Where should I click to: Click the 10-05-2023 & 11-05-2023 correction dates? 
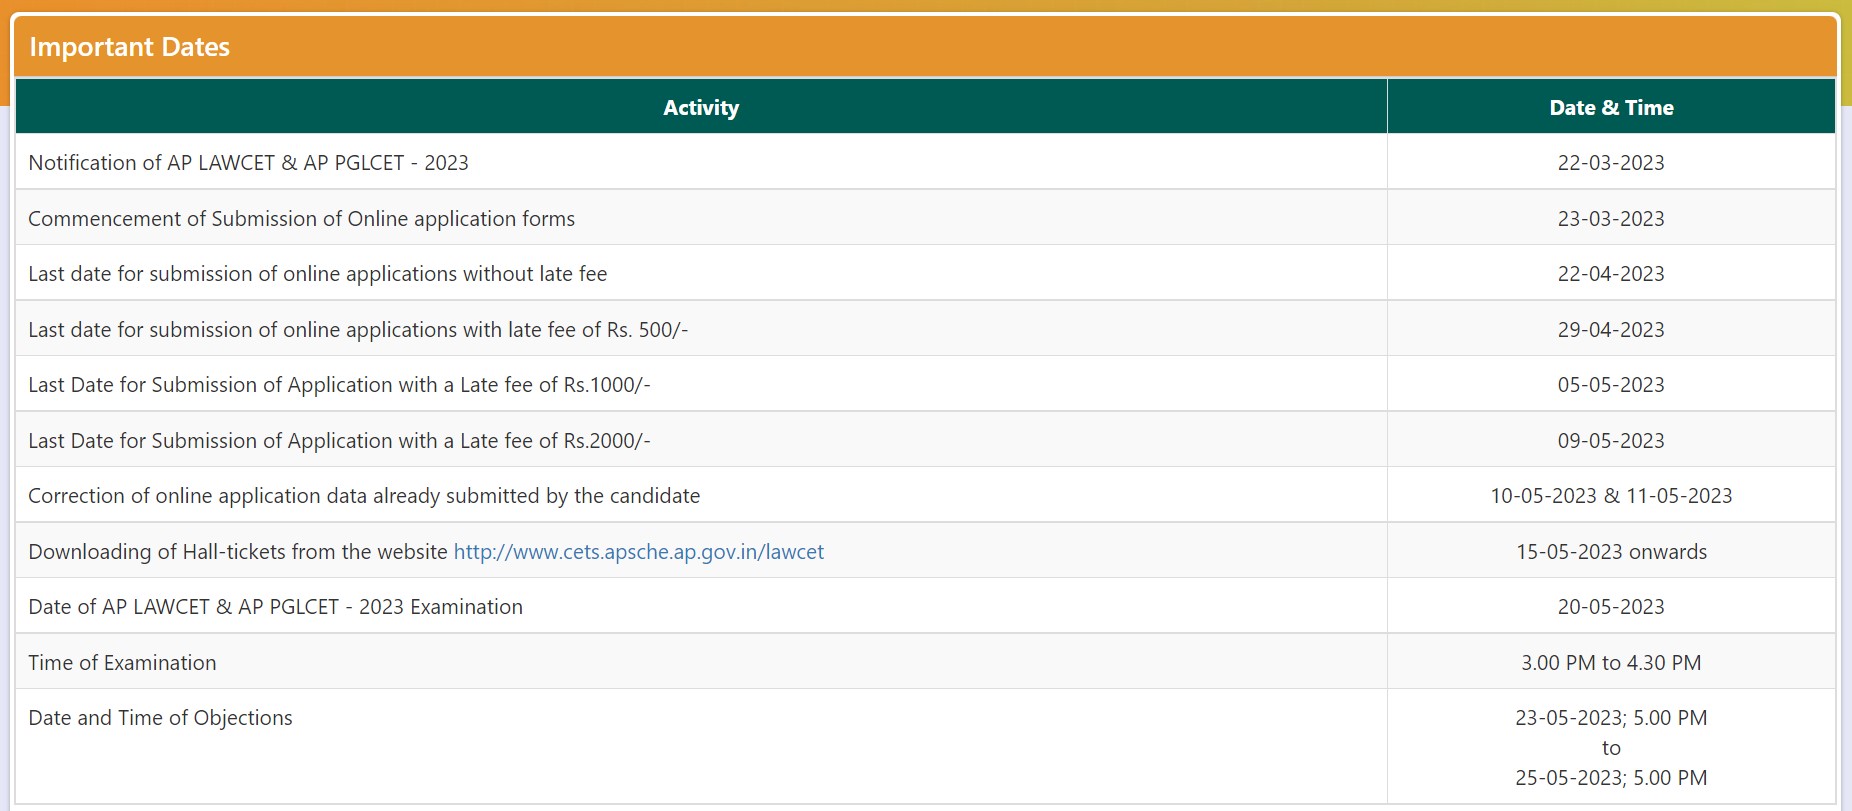(1610, 496)
